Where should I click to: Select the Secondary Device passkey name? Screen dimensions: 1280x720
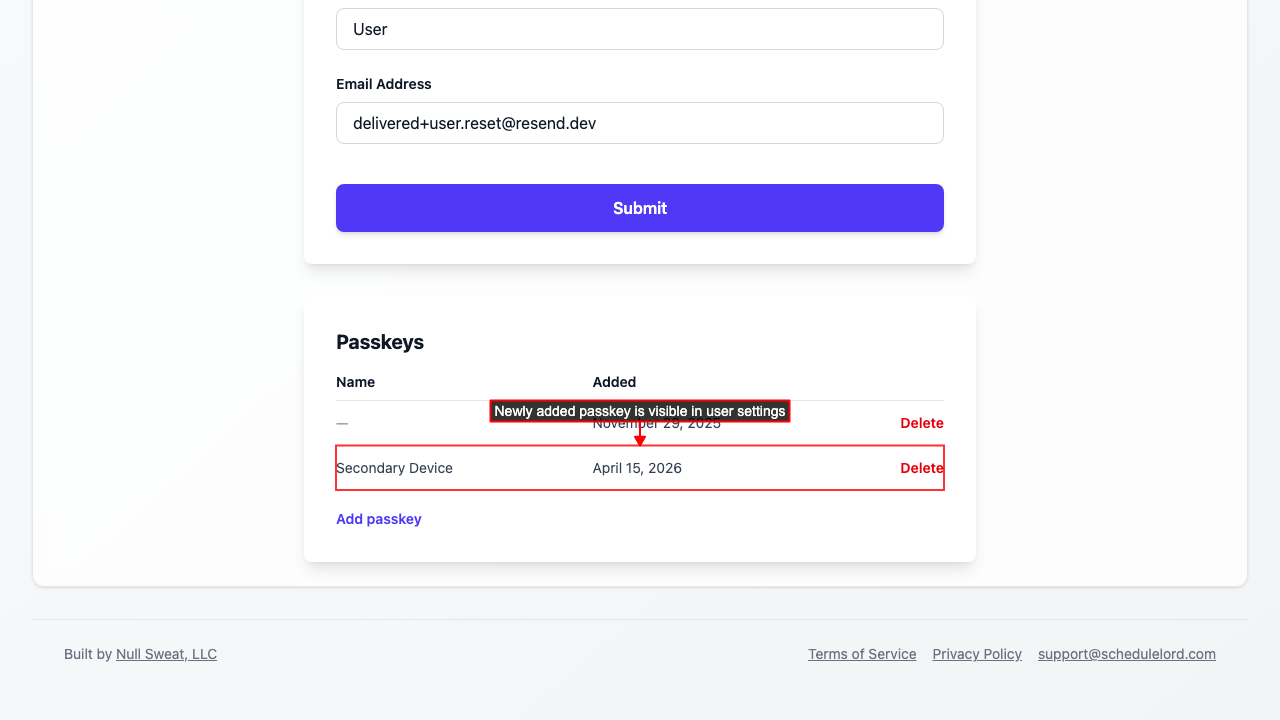click(x=395, y=468)
